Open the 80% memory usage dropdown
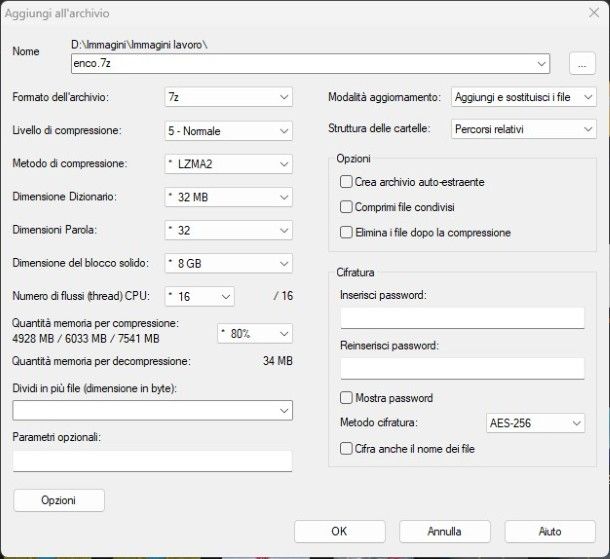 pos(255,334)
